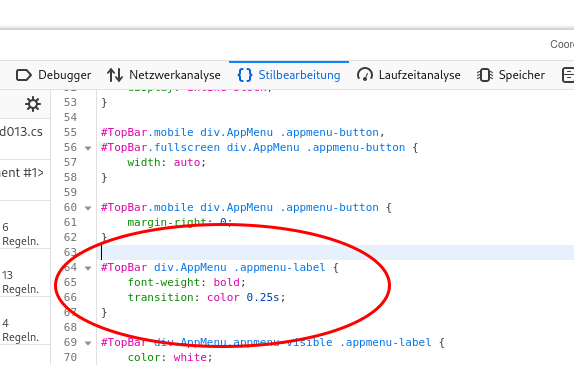This screenshot has height=365, width=574.
Task: Click the 'bold' value on line 65
Action: 226,282
